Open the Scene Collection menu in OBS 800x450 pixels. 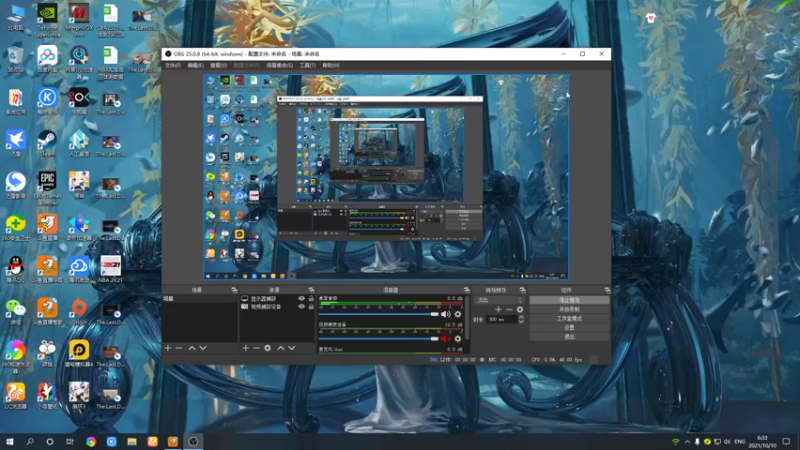coord(280,65)
